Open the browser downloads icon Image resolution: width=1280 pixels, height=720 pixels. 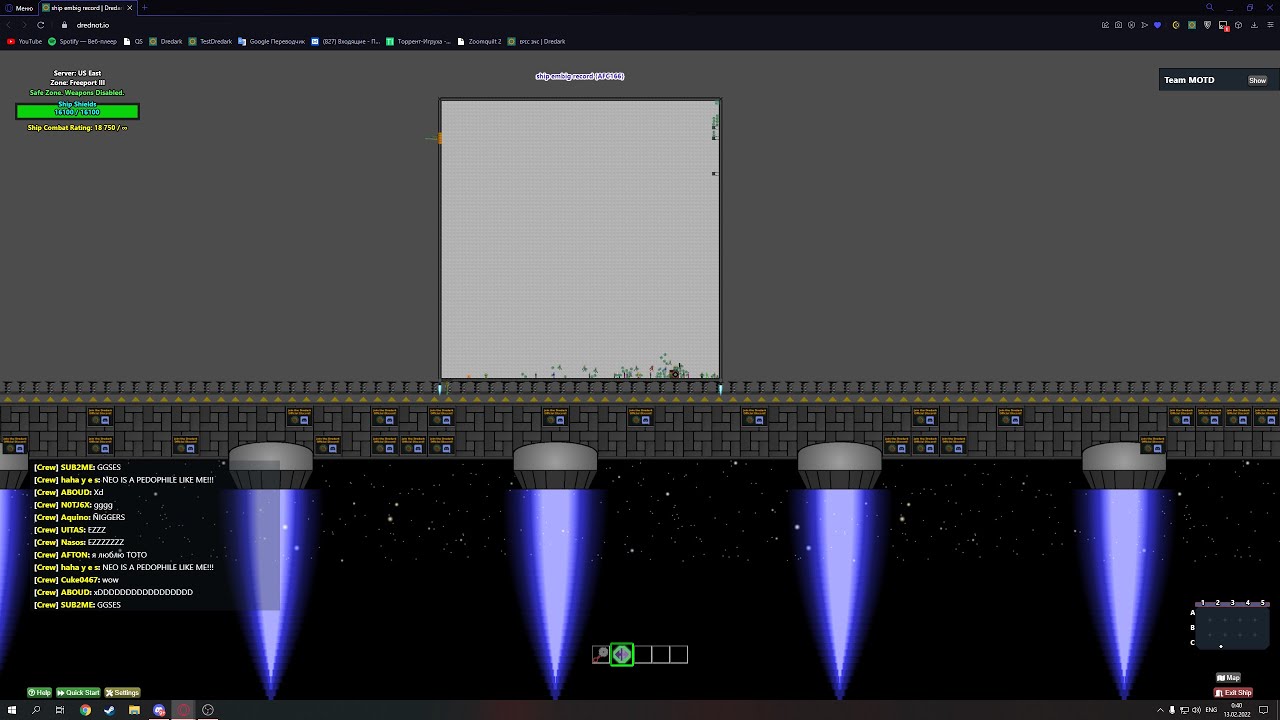click(1254, 25)
